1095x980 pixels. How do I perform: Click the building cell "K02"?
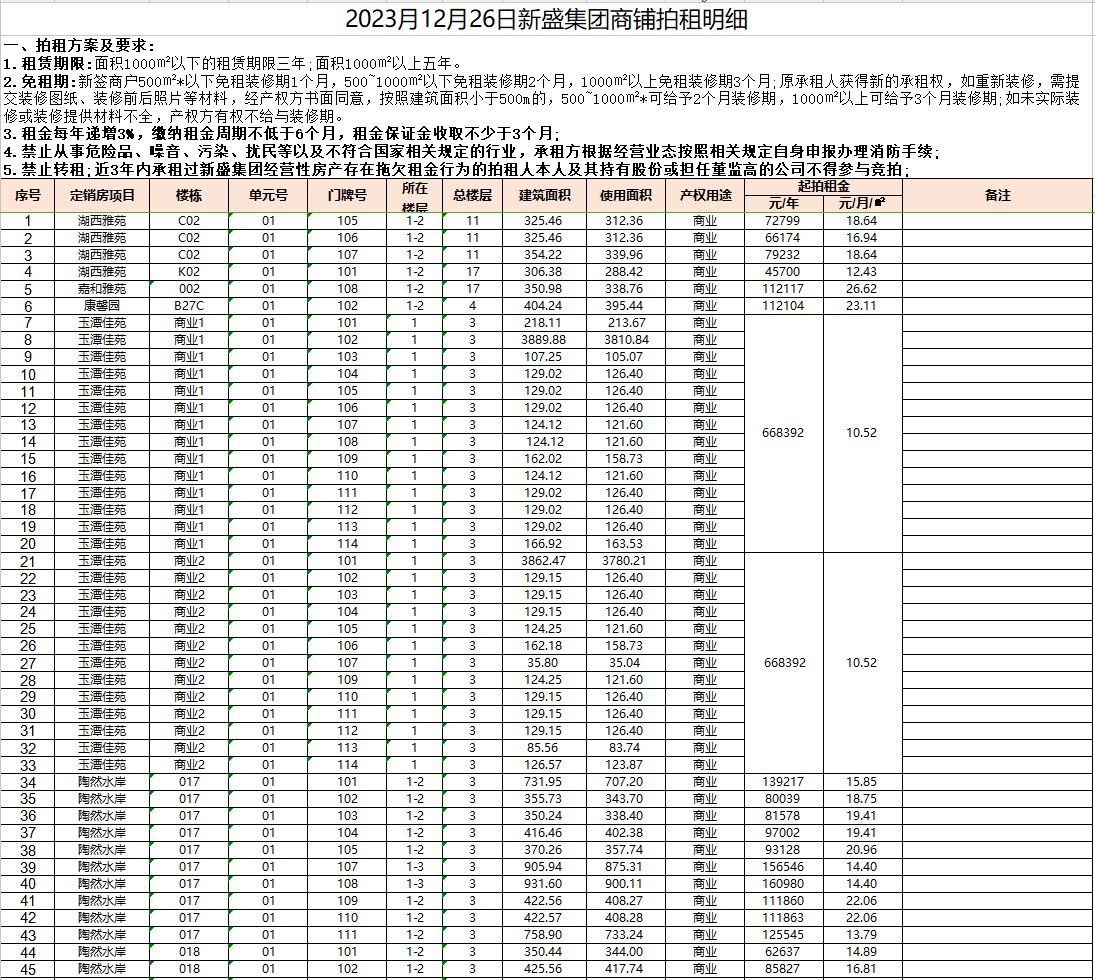(189, 272)
